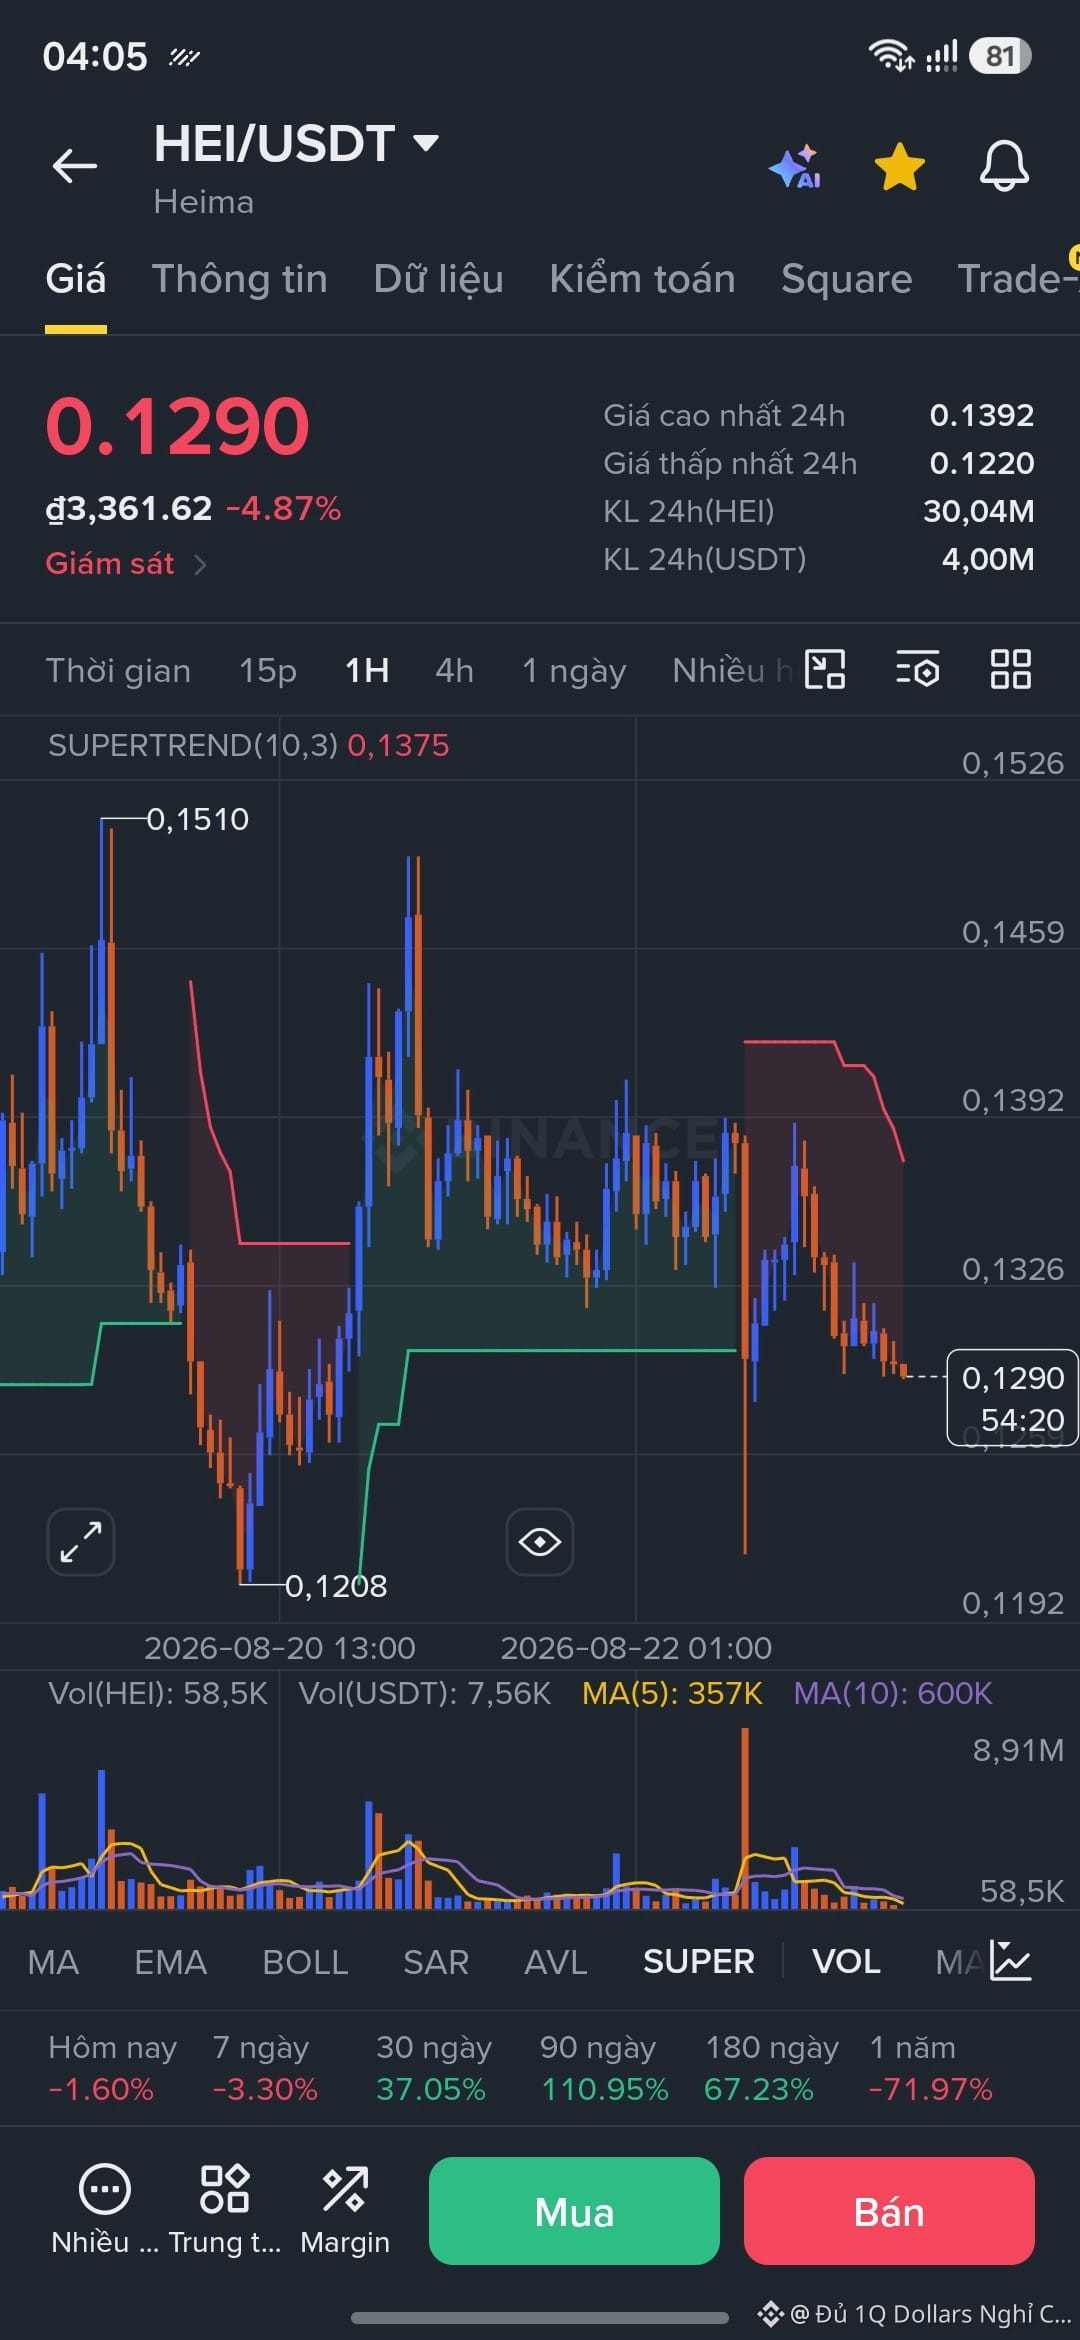The image size is (1080, 2340).
Task: Tap the Vol(USDT): 7,56K label
Action: [x=425, y=1693]
